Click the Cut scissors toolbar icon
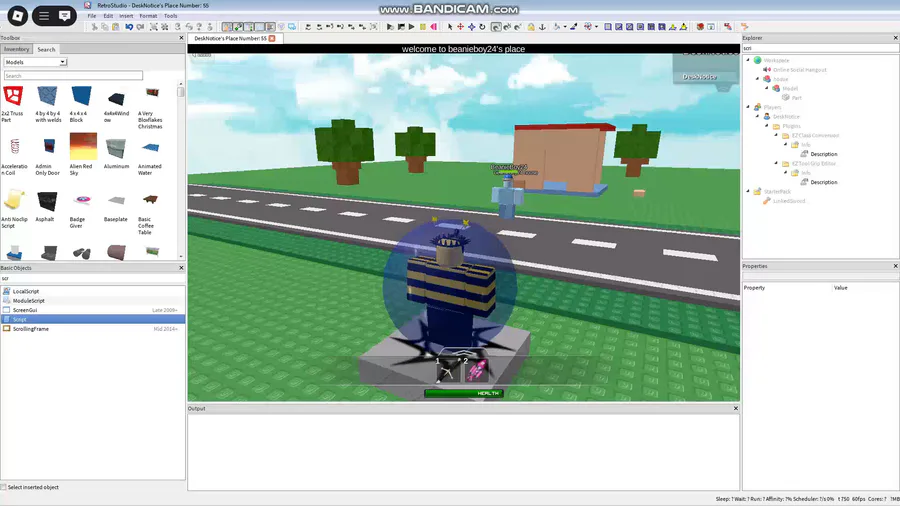The width and height of the screenshot is (900, 506). point(95,27)
